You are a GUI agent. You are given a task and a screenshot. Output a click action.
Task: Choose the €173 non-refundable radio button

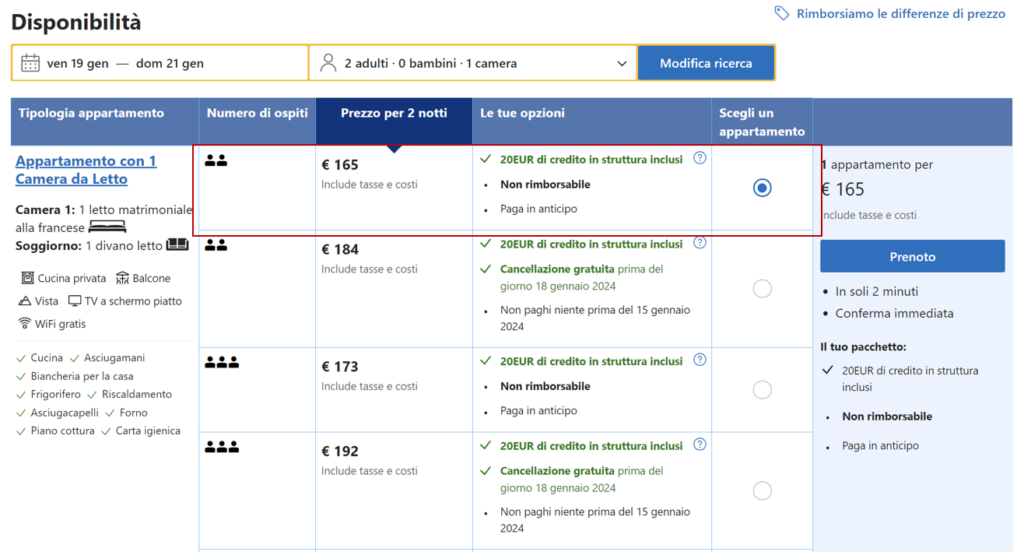pyautogui.click(x=762, y=390)
